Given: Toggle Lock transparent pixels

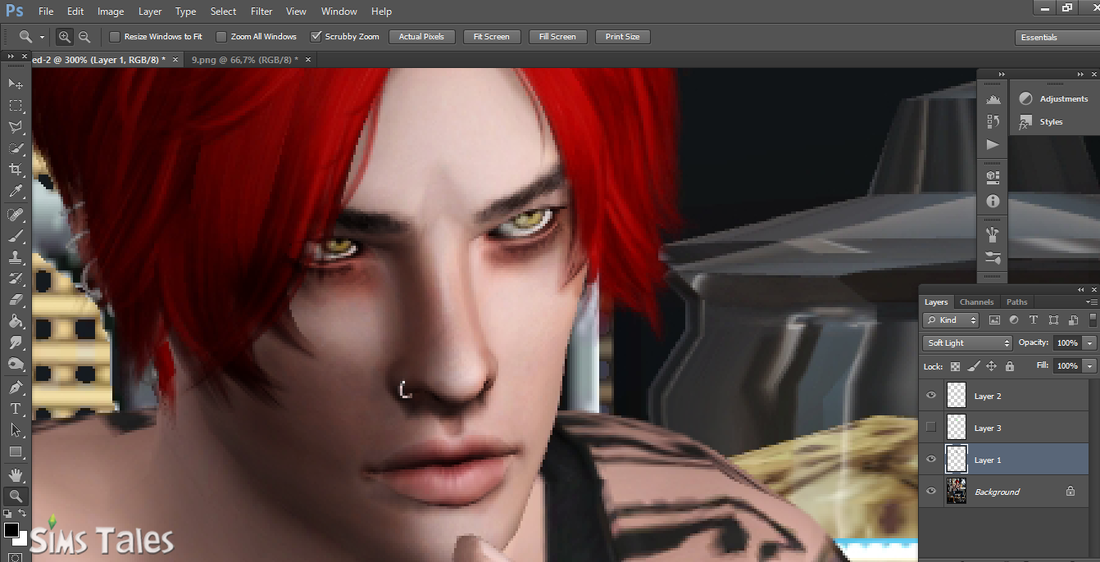Looking at the screenshot, I should 955,366.
